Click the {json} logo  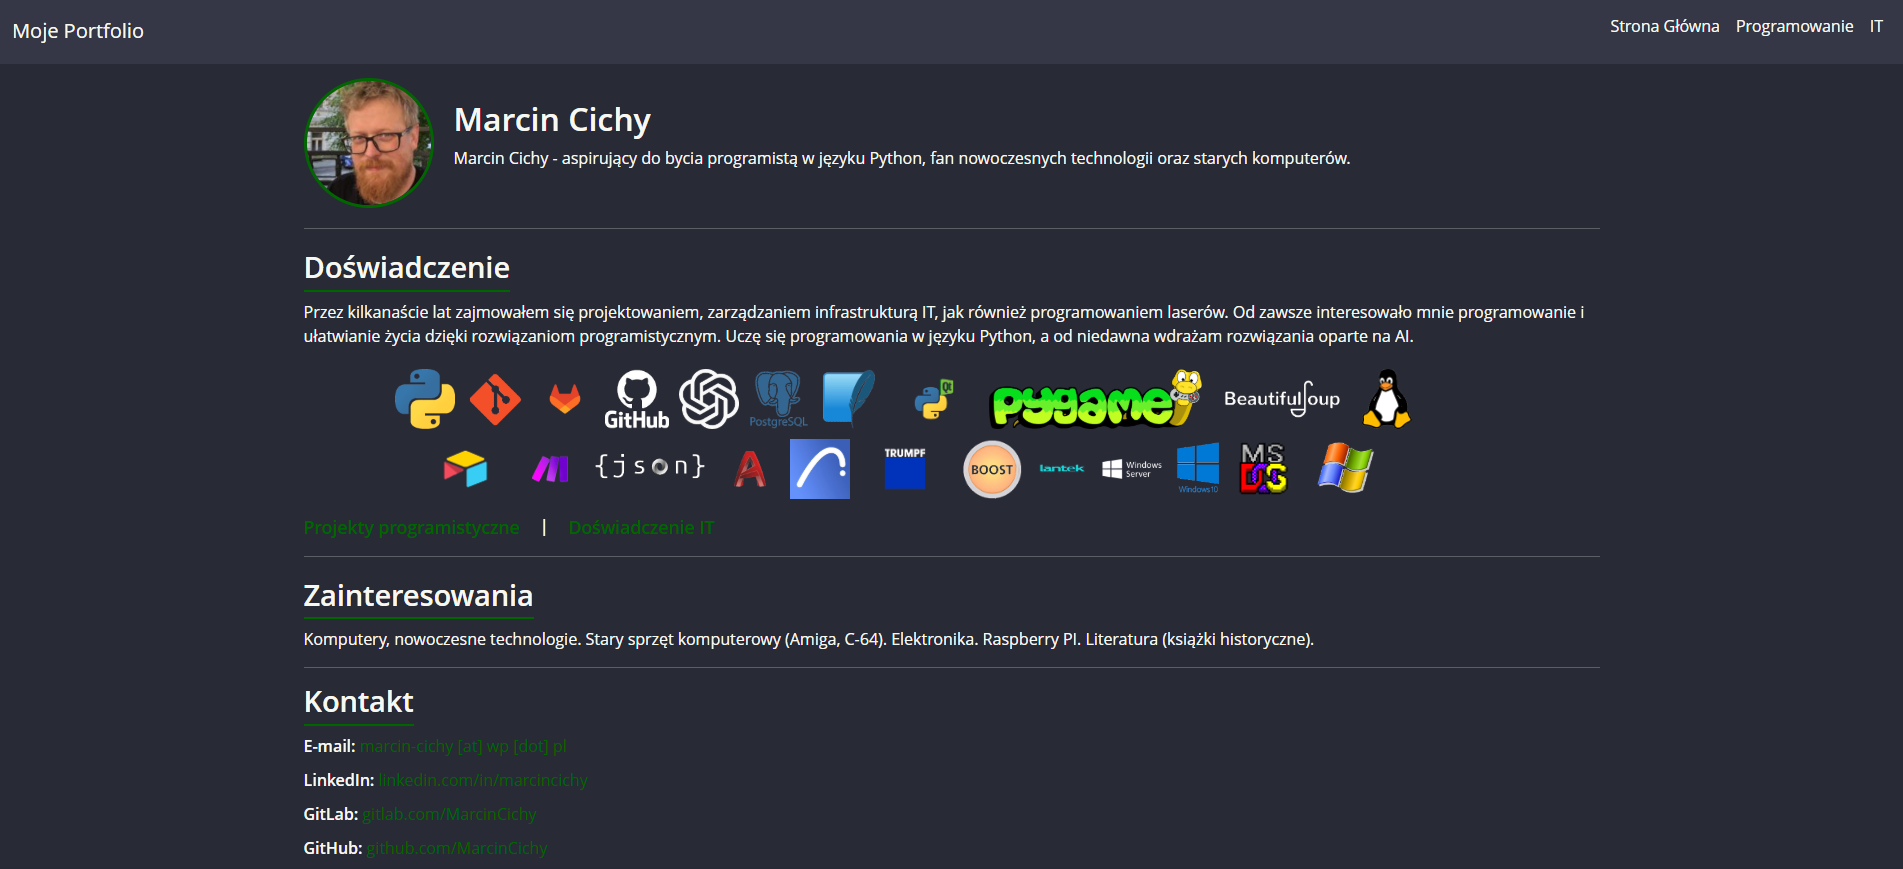click(x=650, y=466)
